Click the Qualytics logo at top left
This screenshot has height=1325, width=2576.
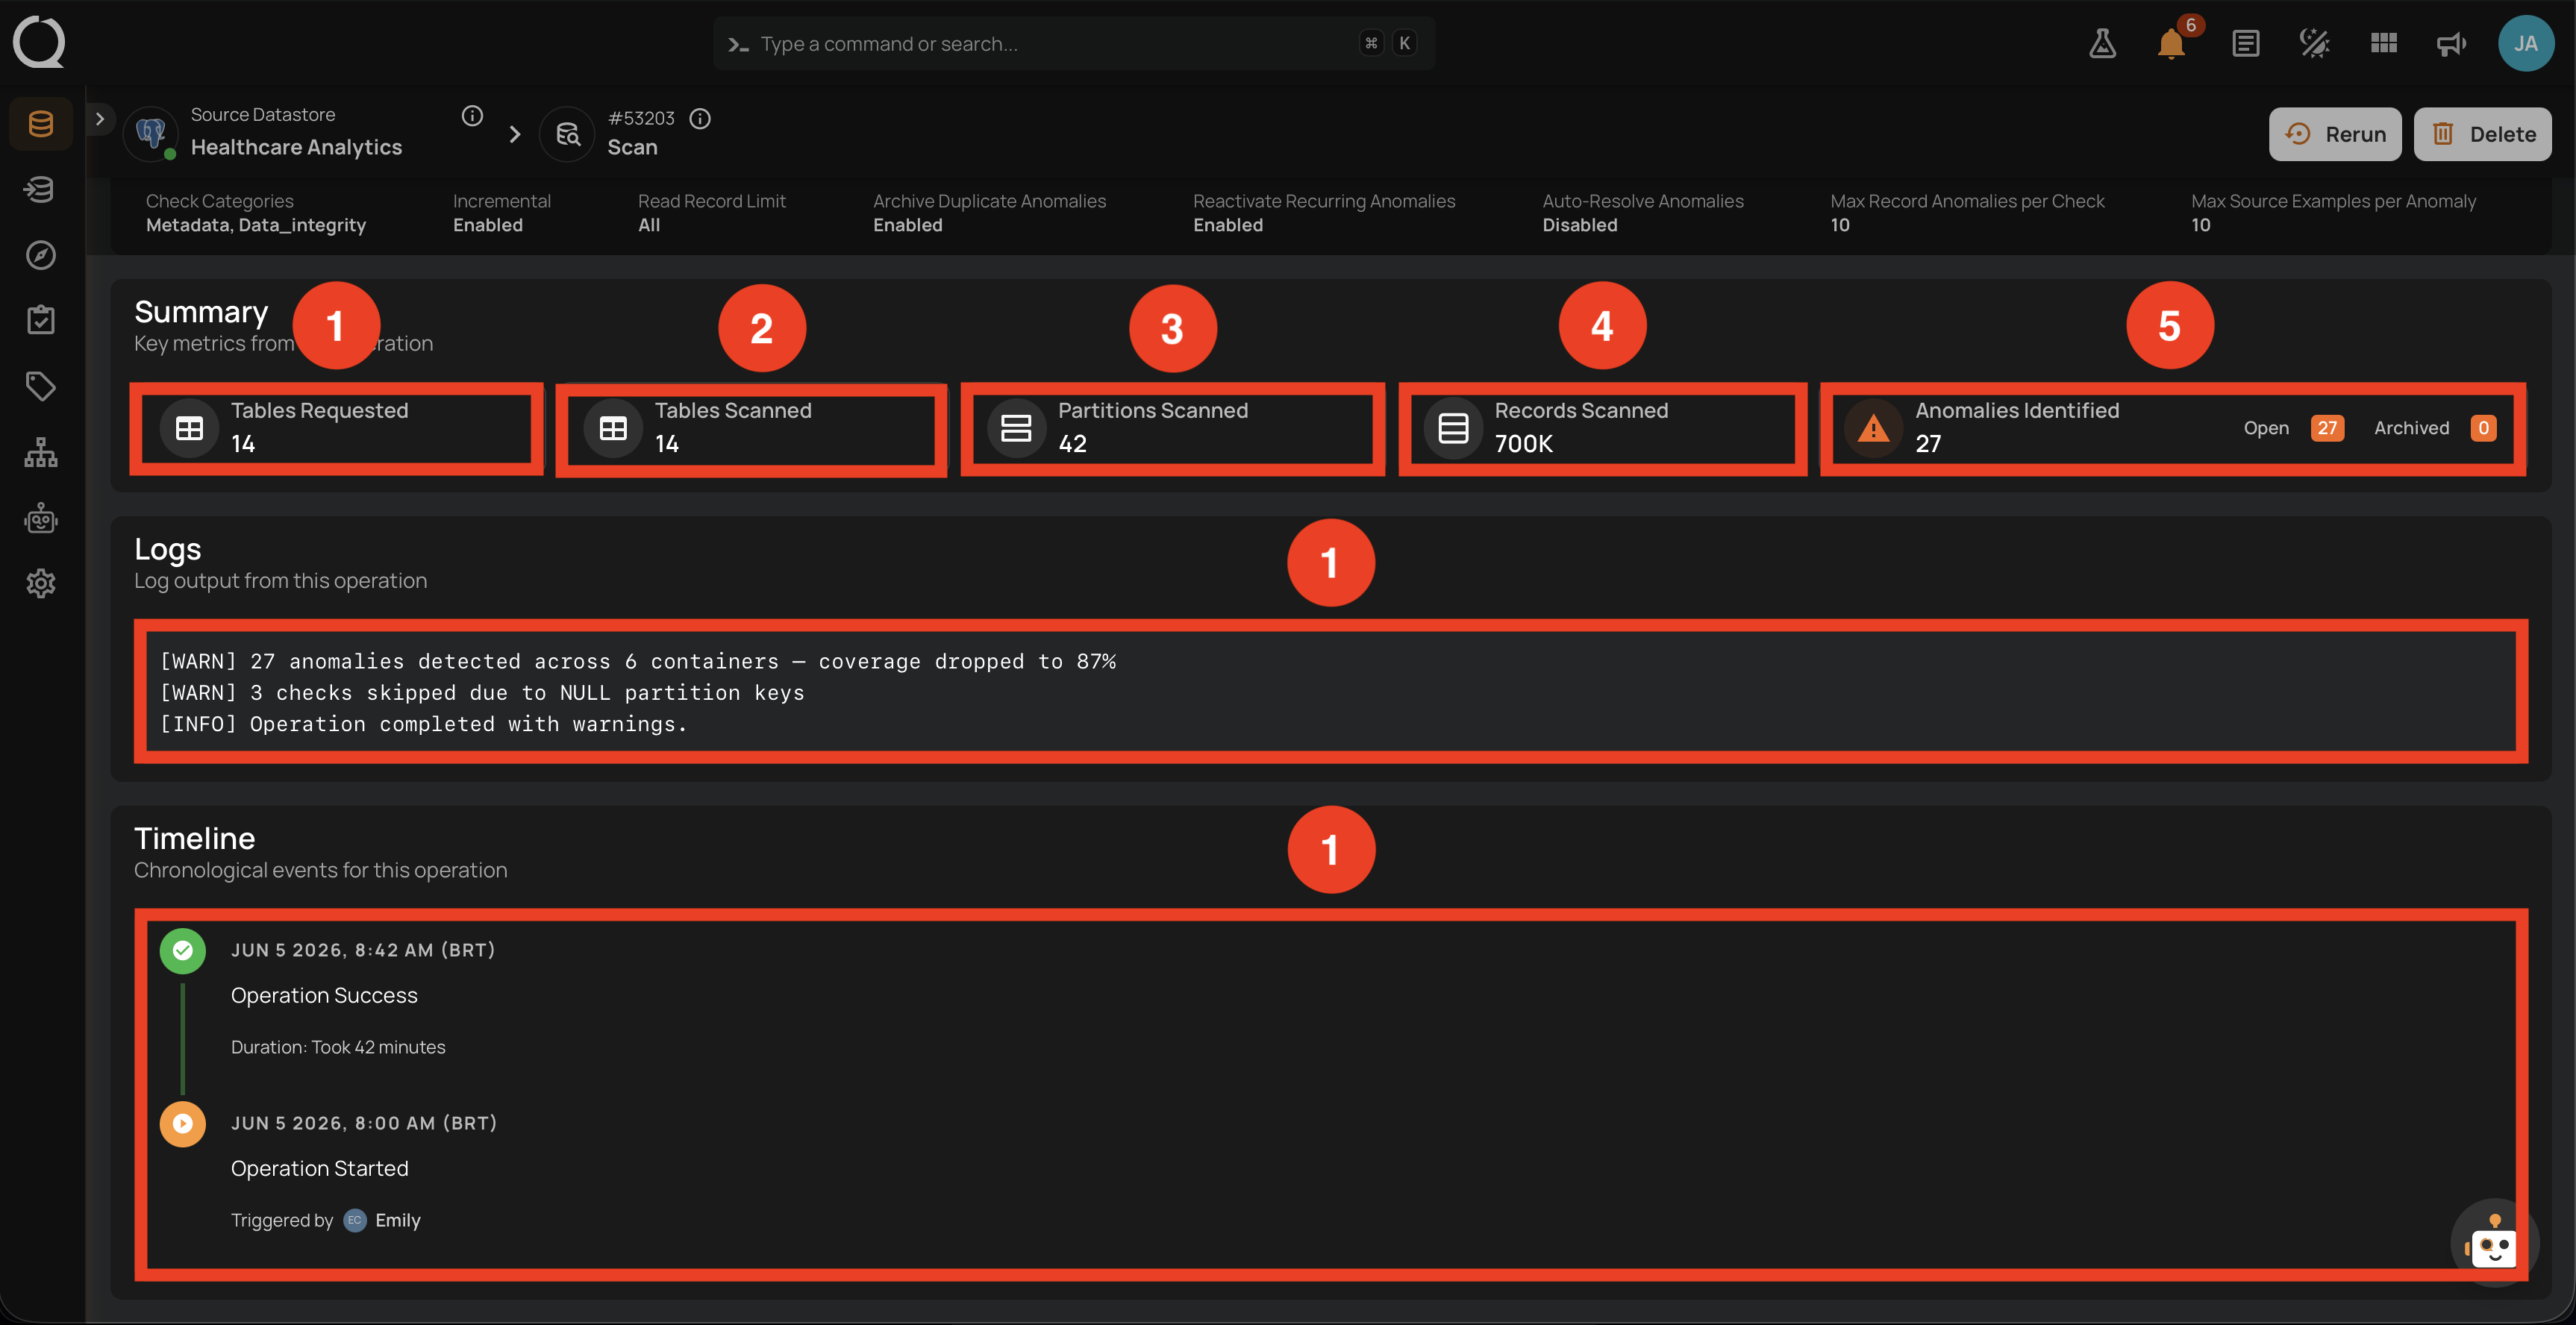[x=39, y=42]
